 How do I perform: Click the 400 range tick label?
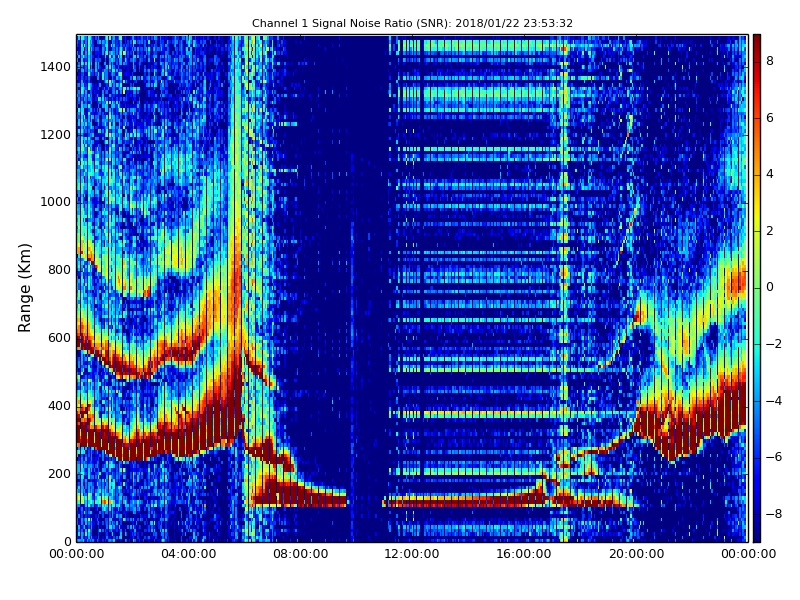[59, 406]
